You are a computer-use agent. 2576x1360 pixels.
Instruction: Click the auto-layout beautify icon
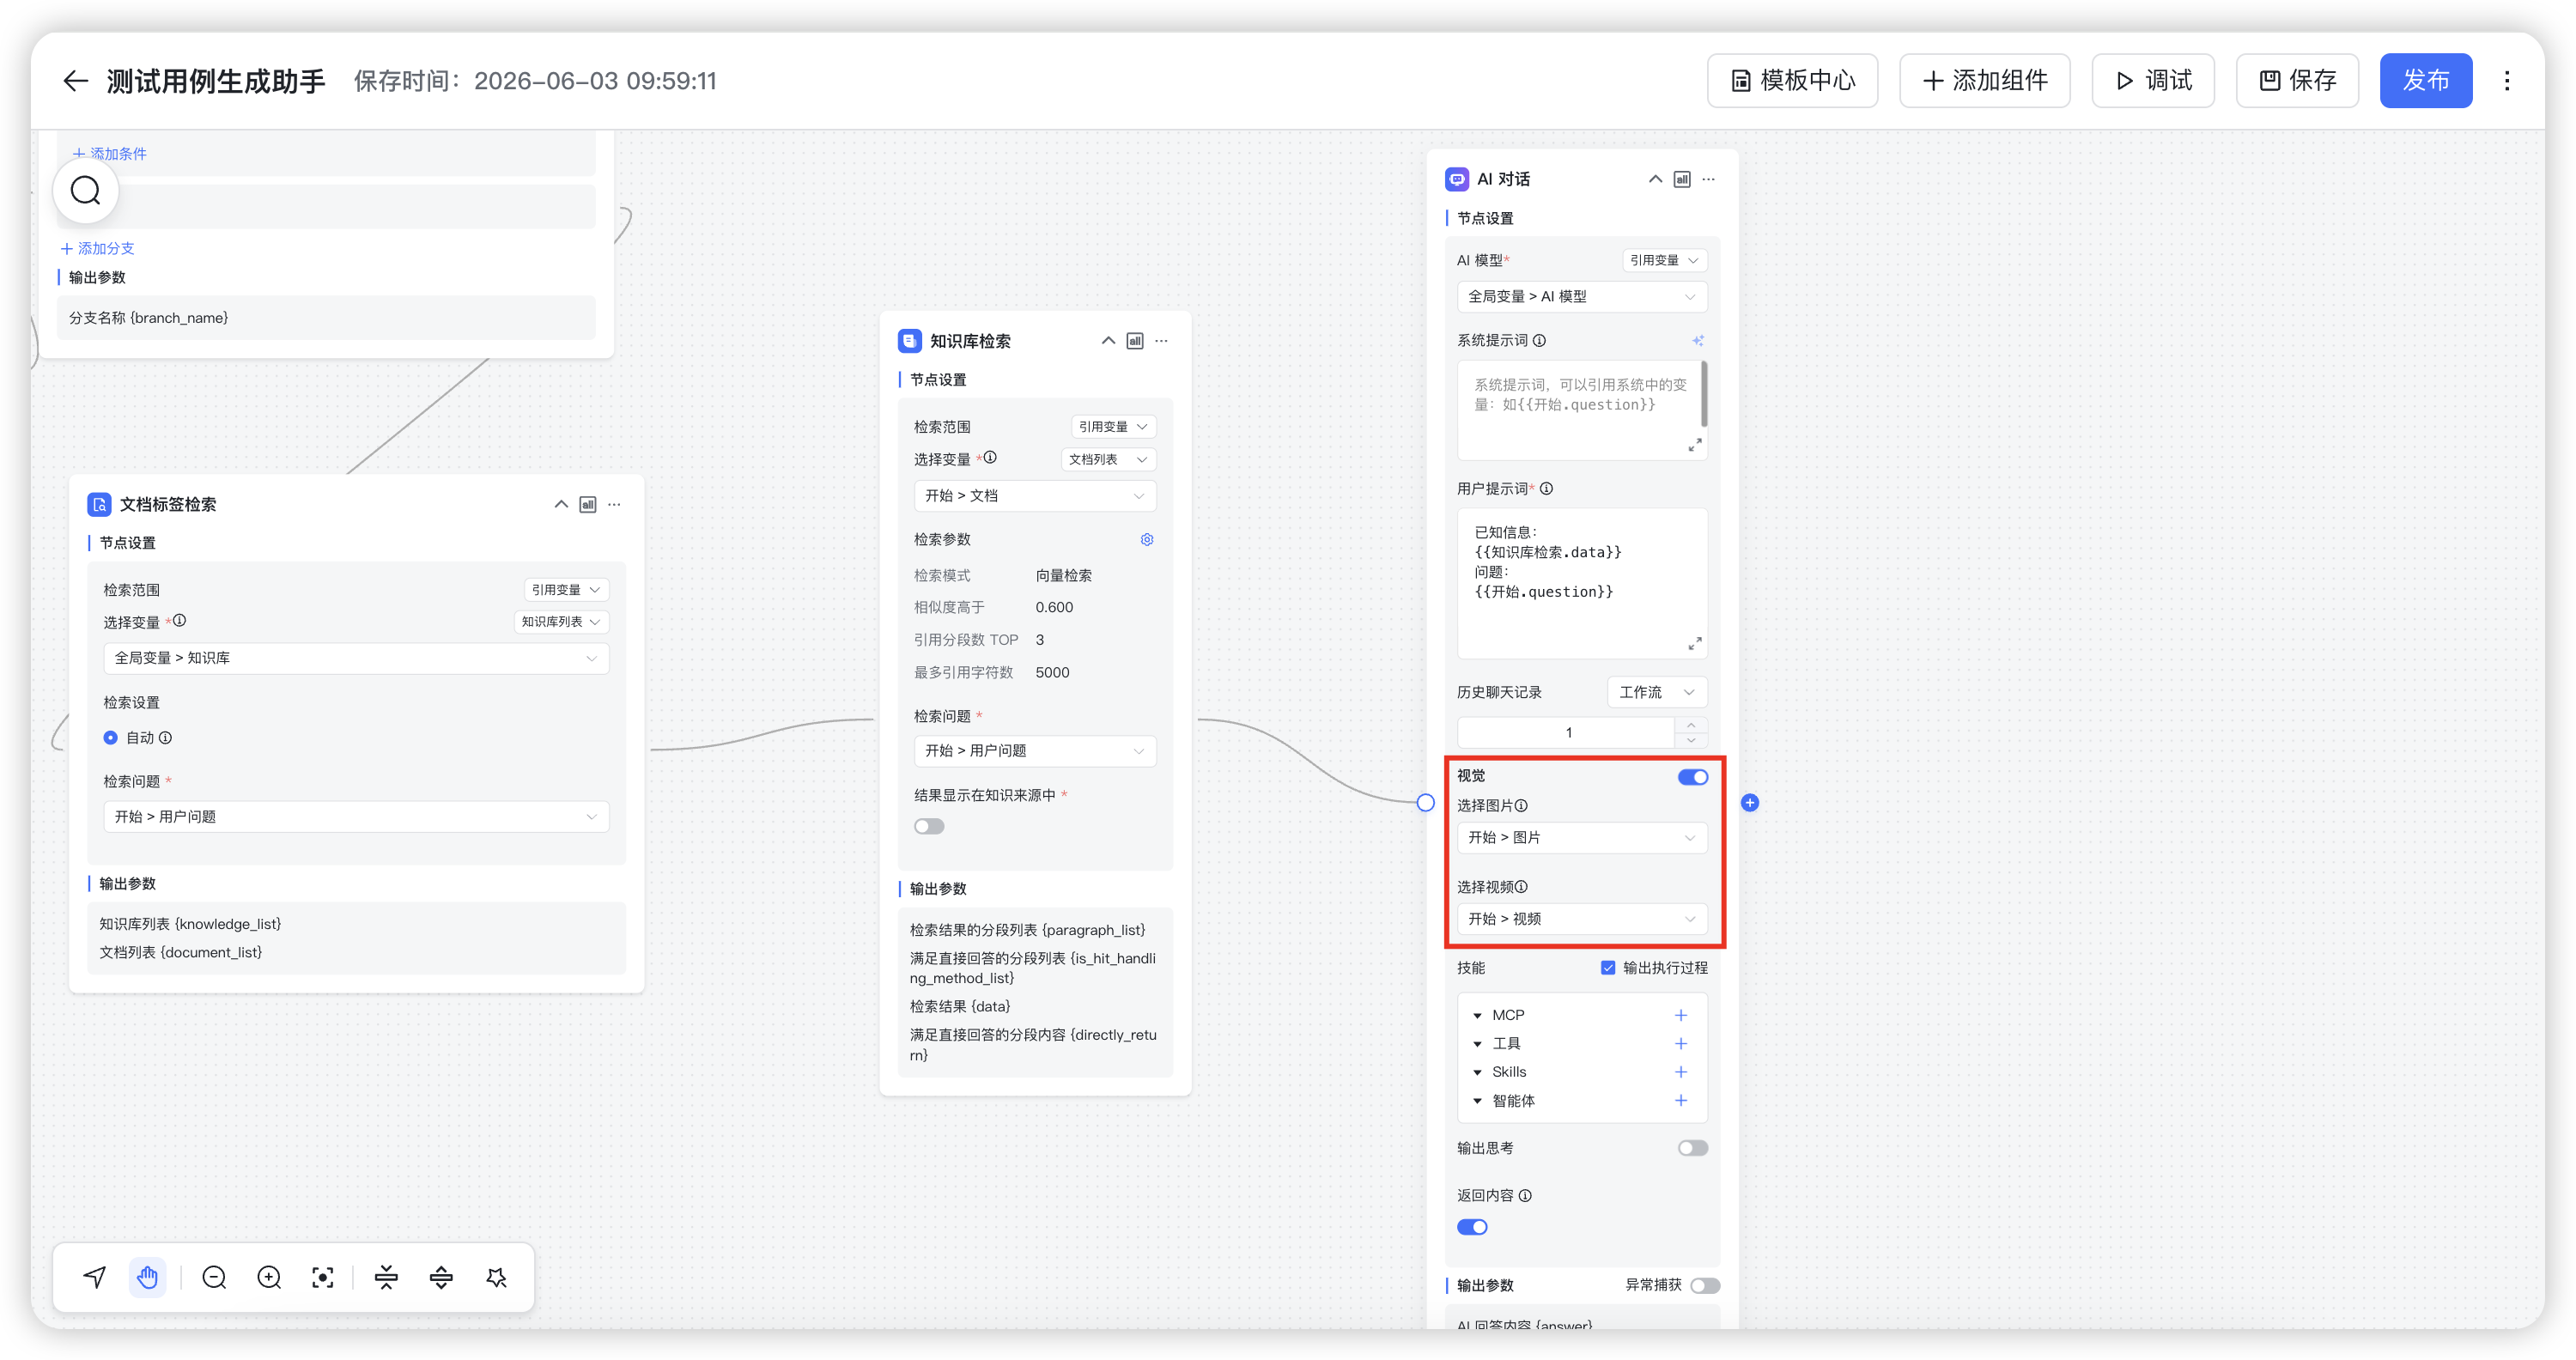(496, 1277)
